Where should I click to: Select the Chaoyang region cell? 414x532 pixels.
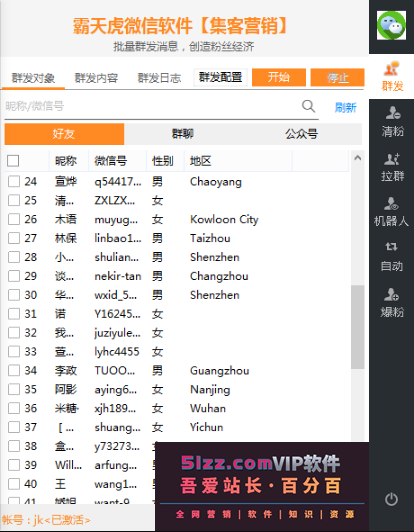point(216,182)
